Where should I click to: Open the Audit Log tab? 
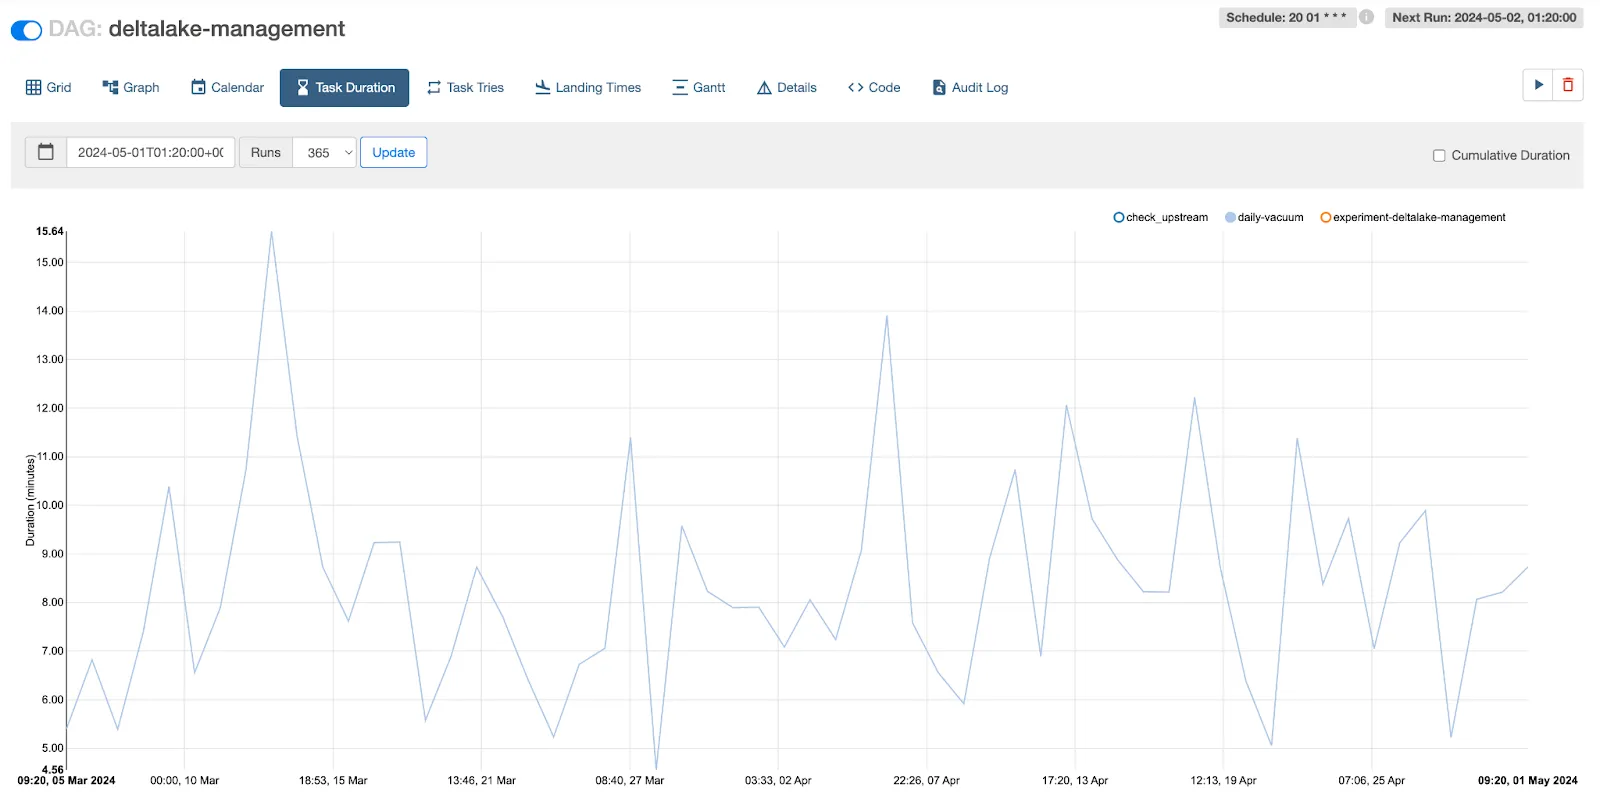[x=970, y=88]
